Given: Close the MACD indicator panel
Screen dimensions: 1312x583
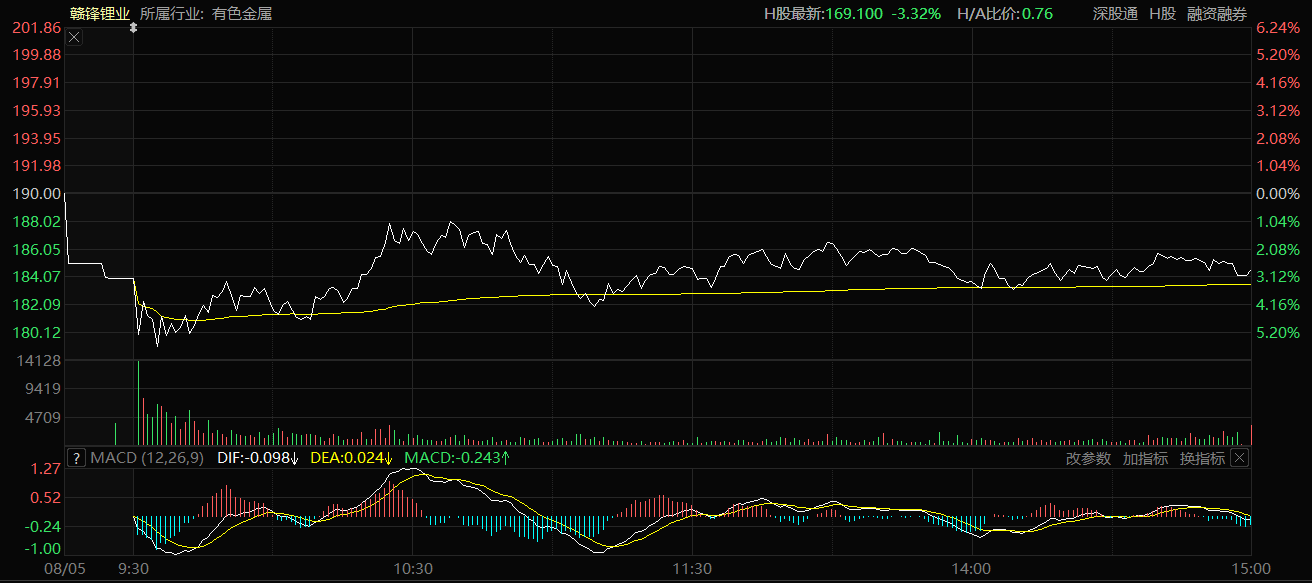Looking at the screenshot, I should click(1239, 458).
